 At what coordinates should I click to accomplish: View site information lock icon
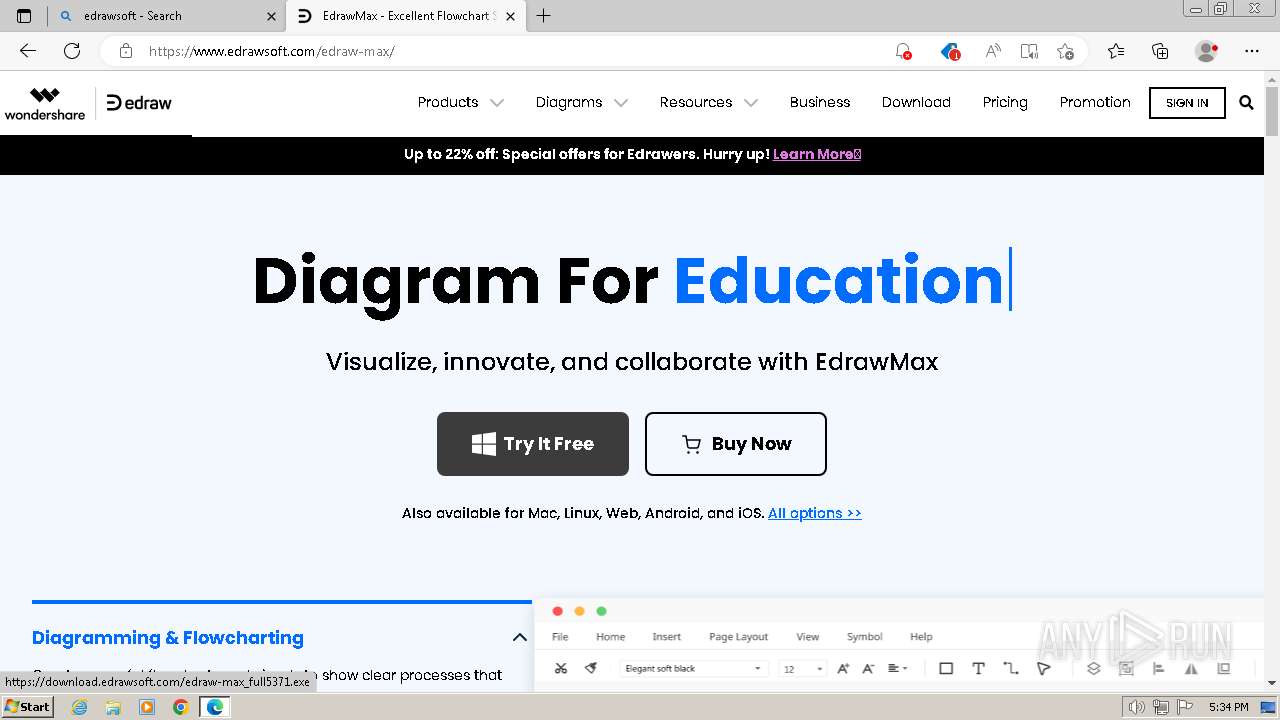click(x=126, y=51)
